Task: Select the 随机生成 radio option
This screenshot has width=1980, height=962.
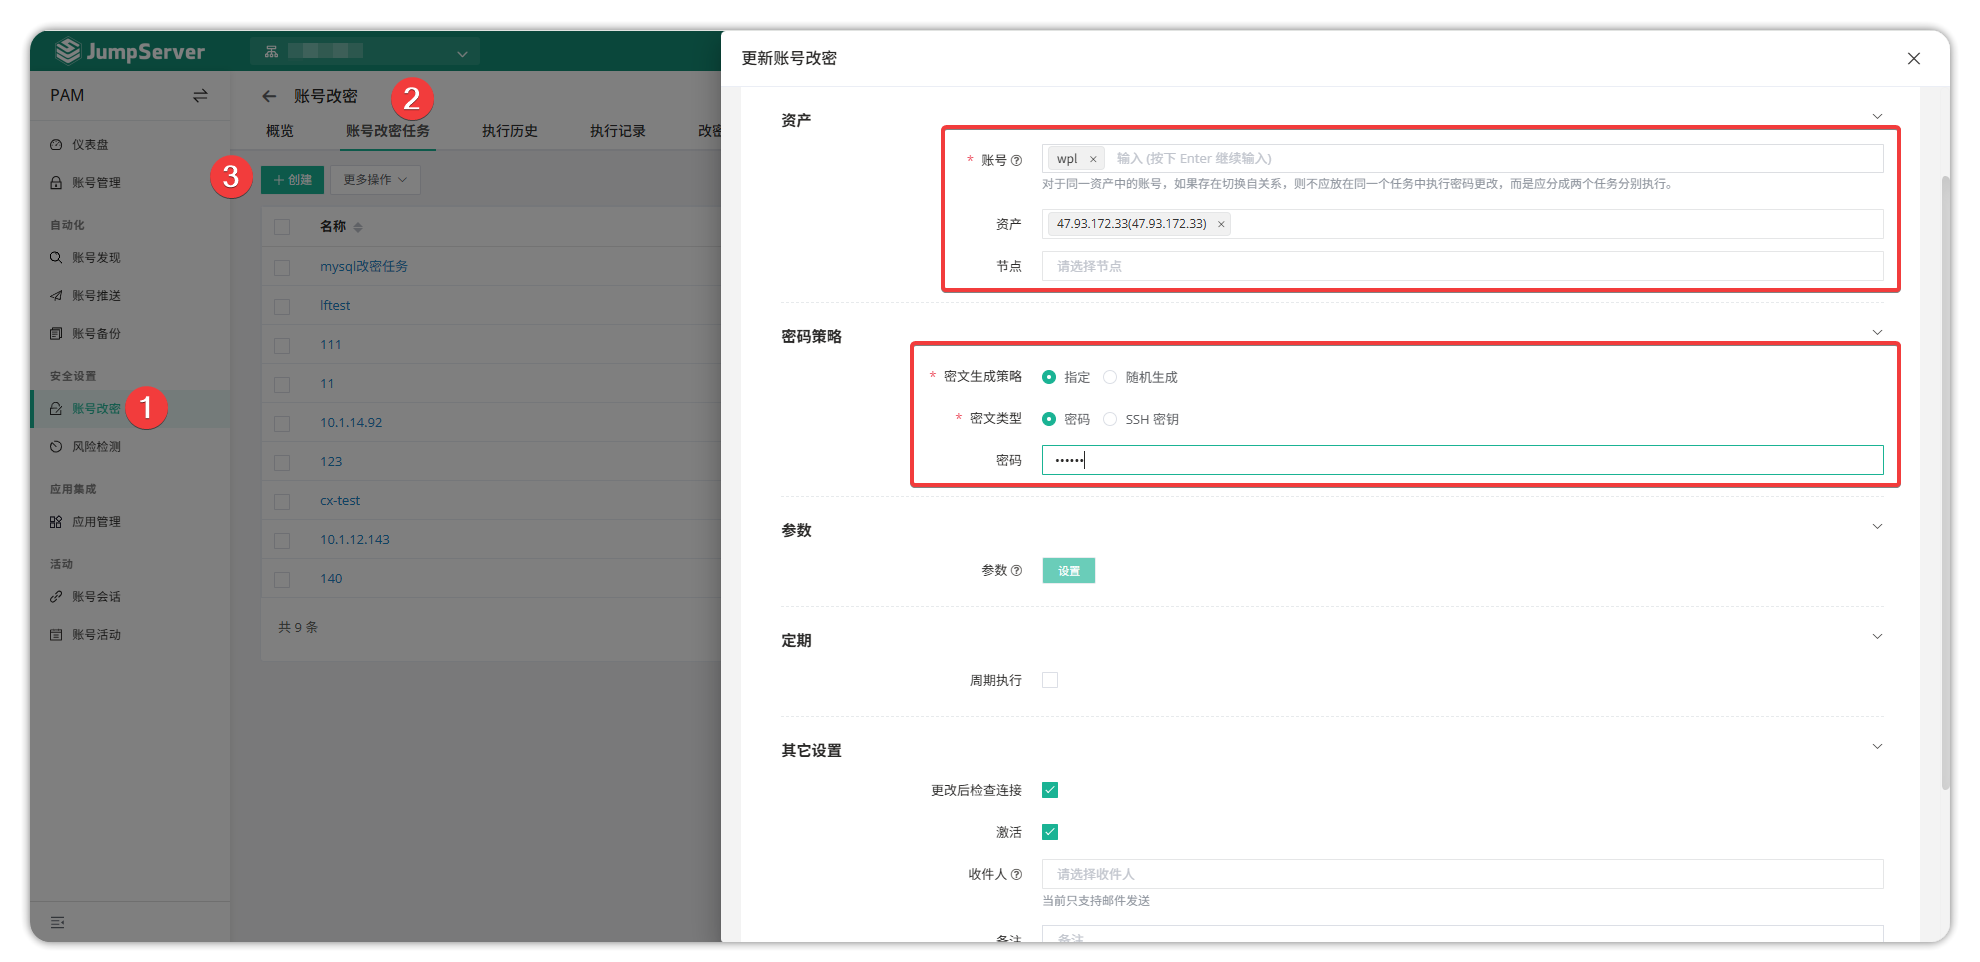Action: (x=1110, y=377)
